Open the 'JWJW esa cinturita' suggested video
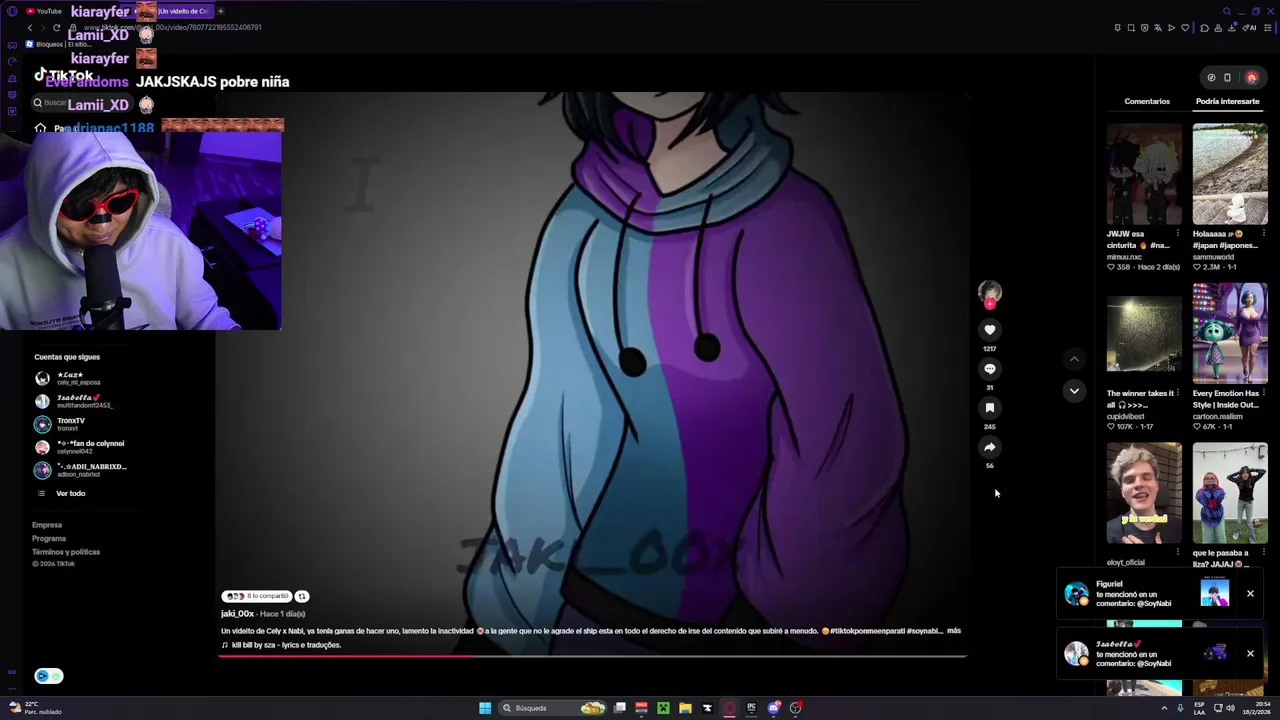The width and height of the screenshot is (1280, 720). click(x=1143, y=174)
